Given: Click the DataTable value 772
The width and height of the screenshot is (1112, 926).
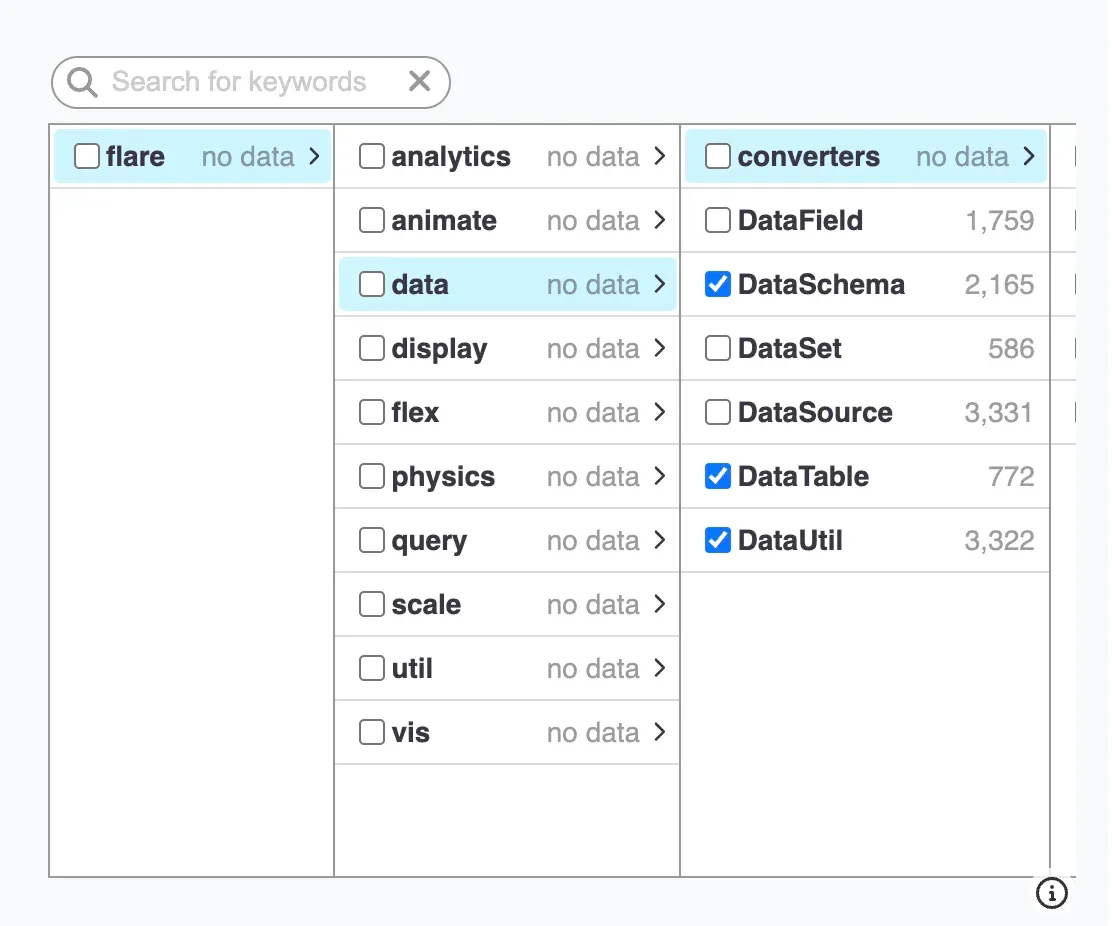Looking at the screenshot, I should coord(1011,477).
